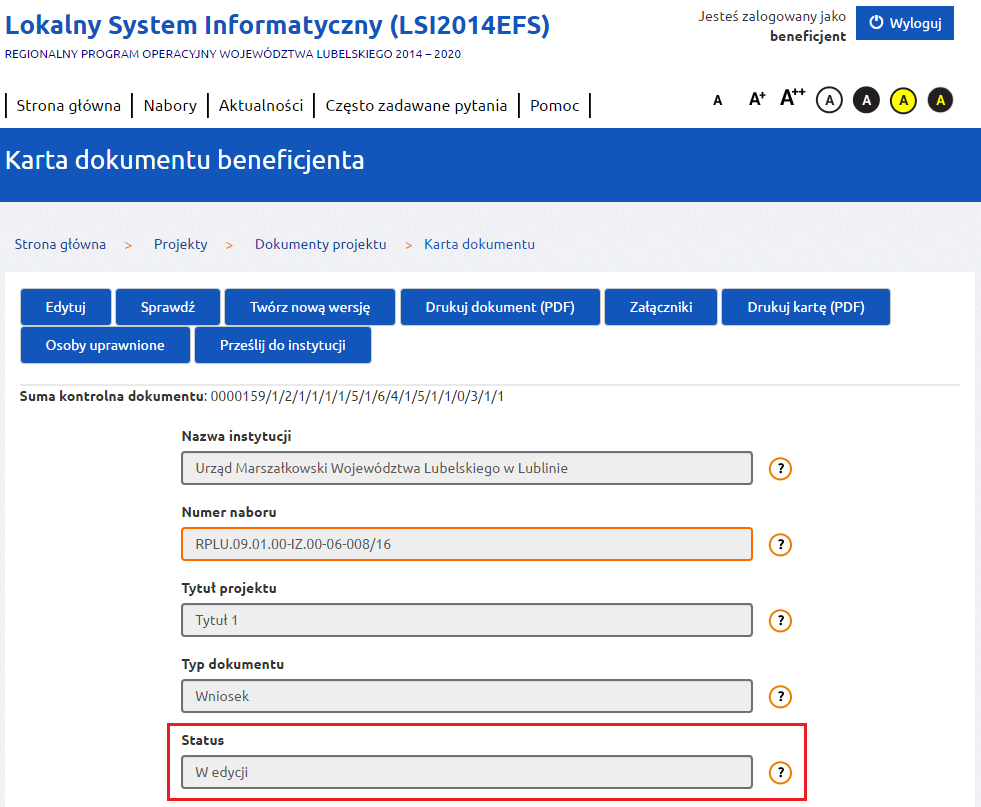Click Lokalny System Informatyczny title

[x=277, y=26]
